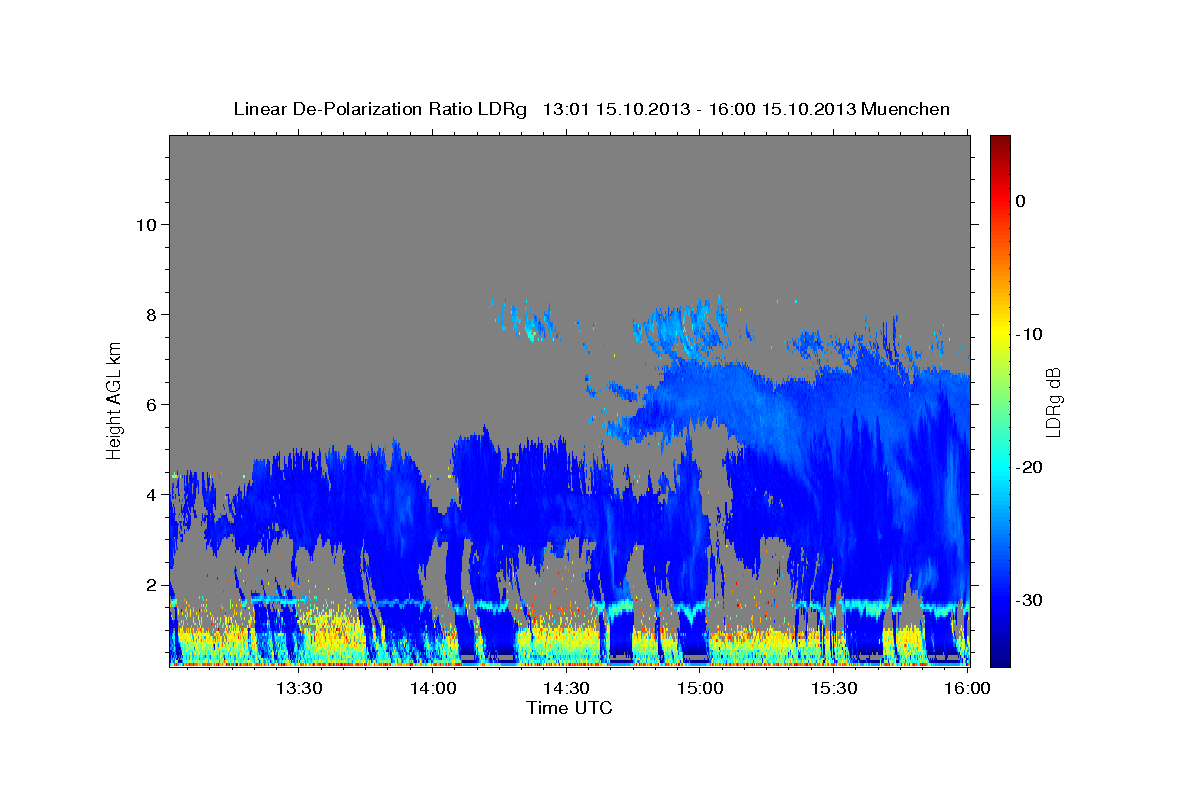Click the y-axis label 'Height AGL km'
The height and width of the screenshot is (800, 1200).
tap(115, 401)
